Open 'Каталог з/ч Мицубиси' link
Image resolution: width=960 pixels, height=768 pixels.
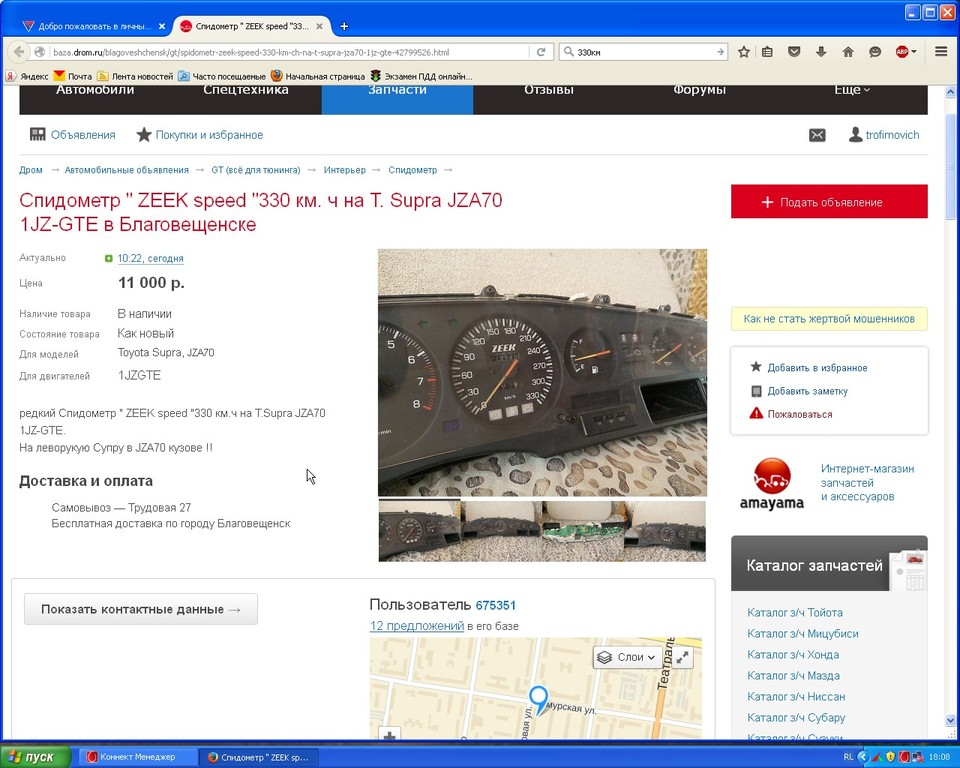(x=803, y=634)
